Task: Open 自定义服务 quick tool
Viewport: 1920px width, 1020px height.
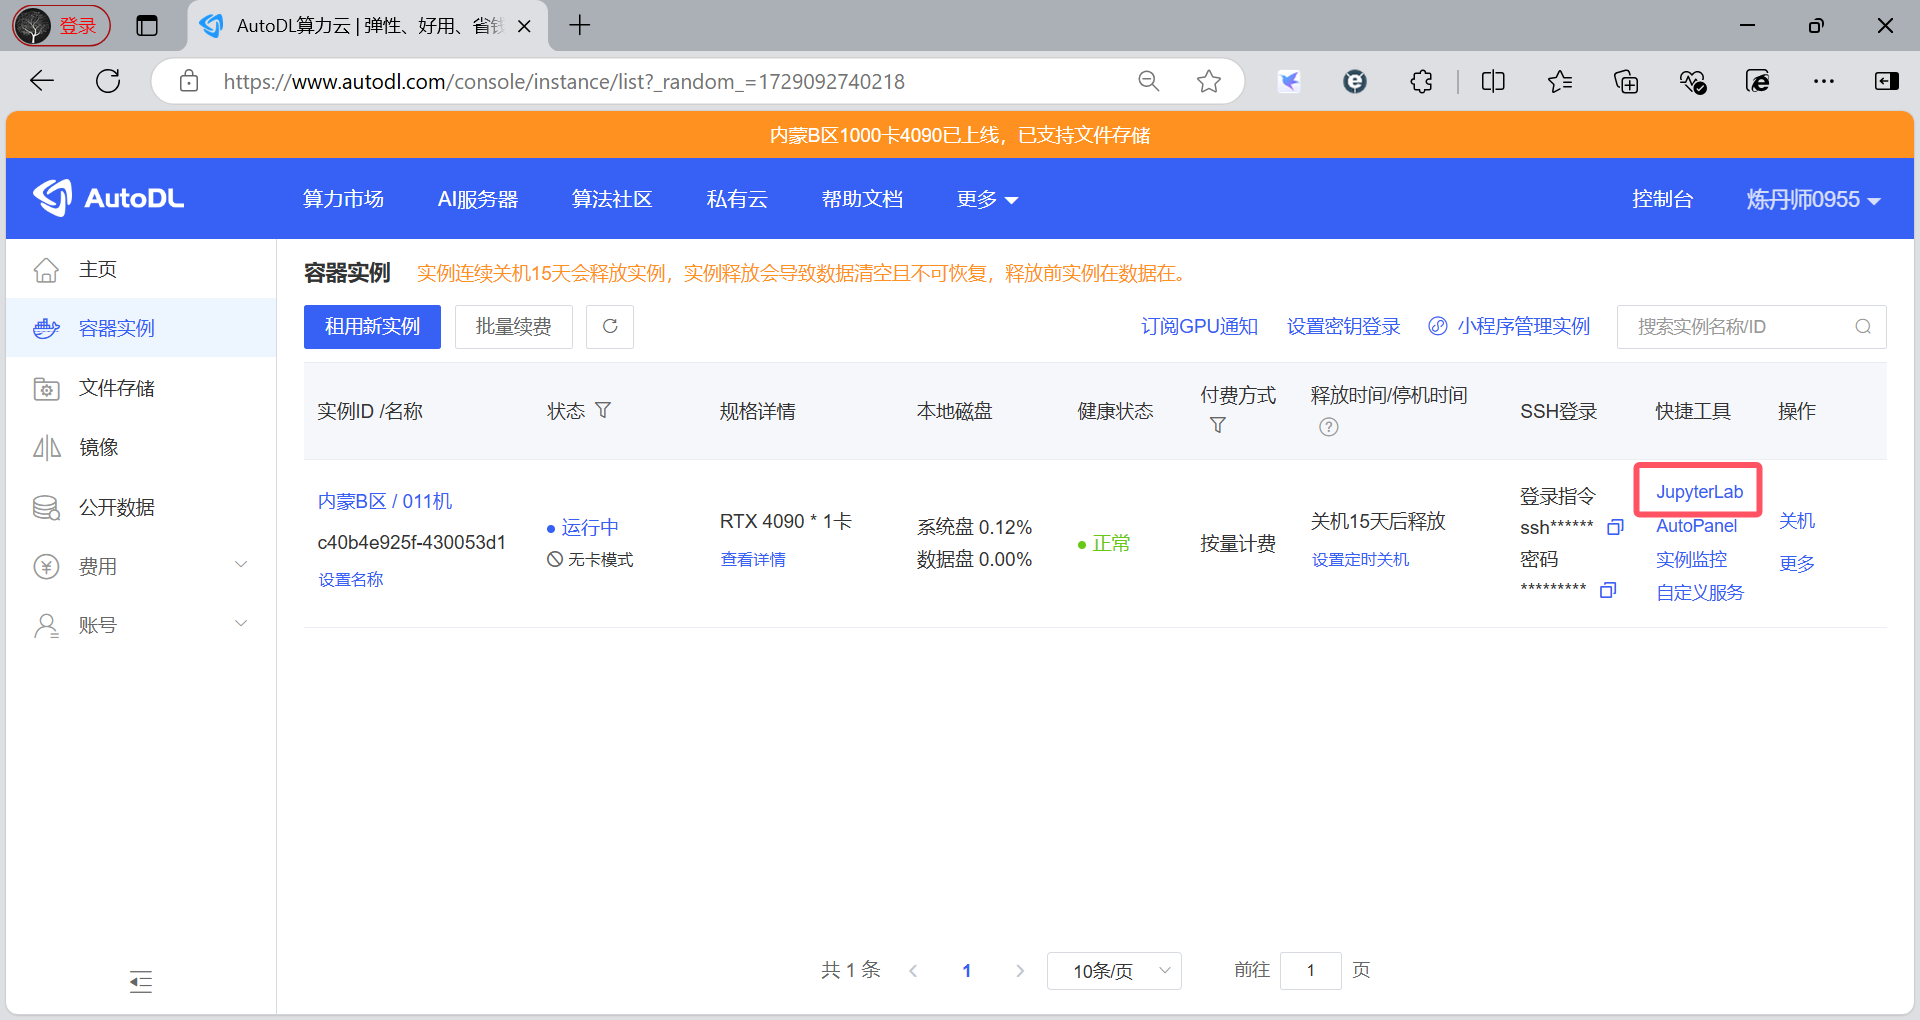Action: pos(1699,592)
